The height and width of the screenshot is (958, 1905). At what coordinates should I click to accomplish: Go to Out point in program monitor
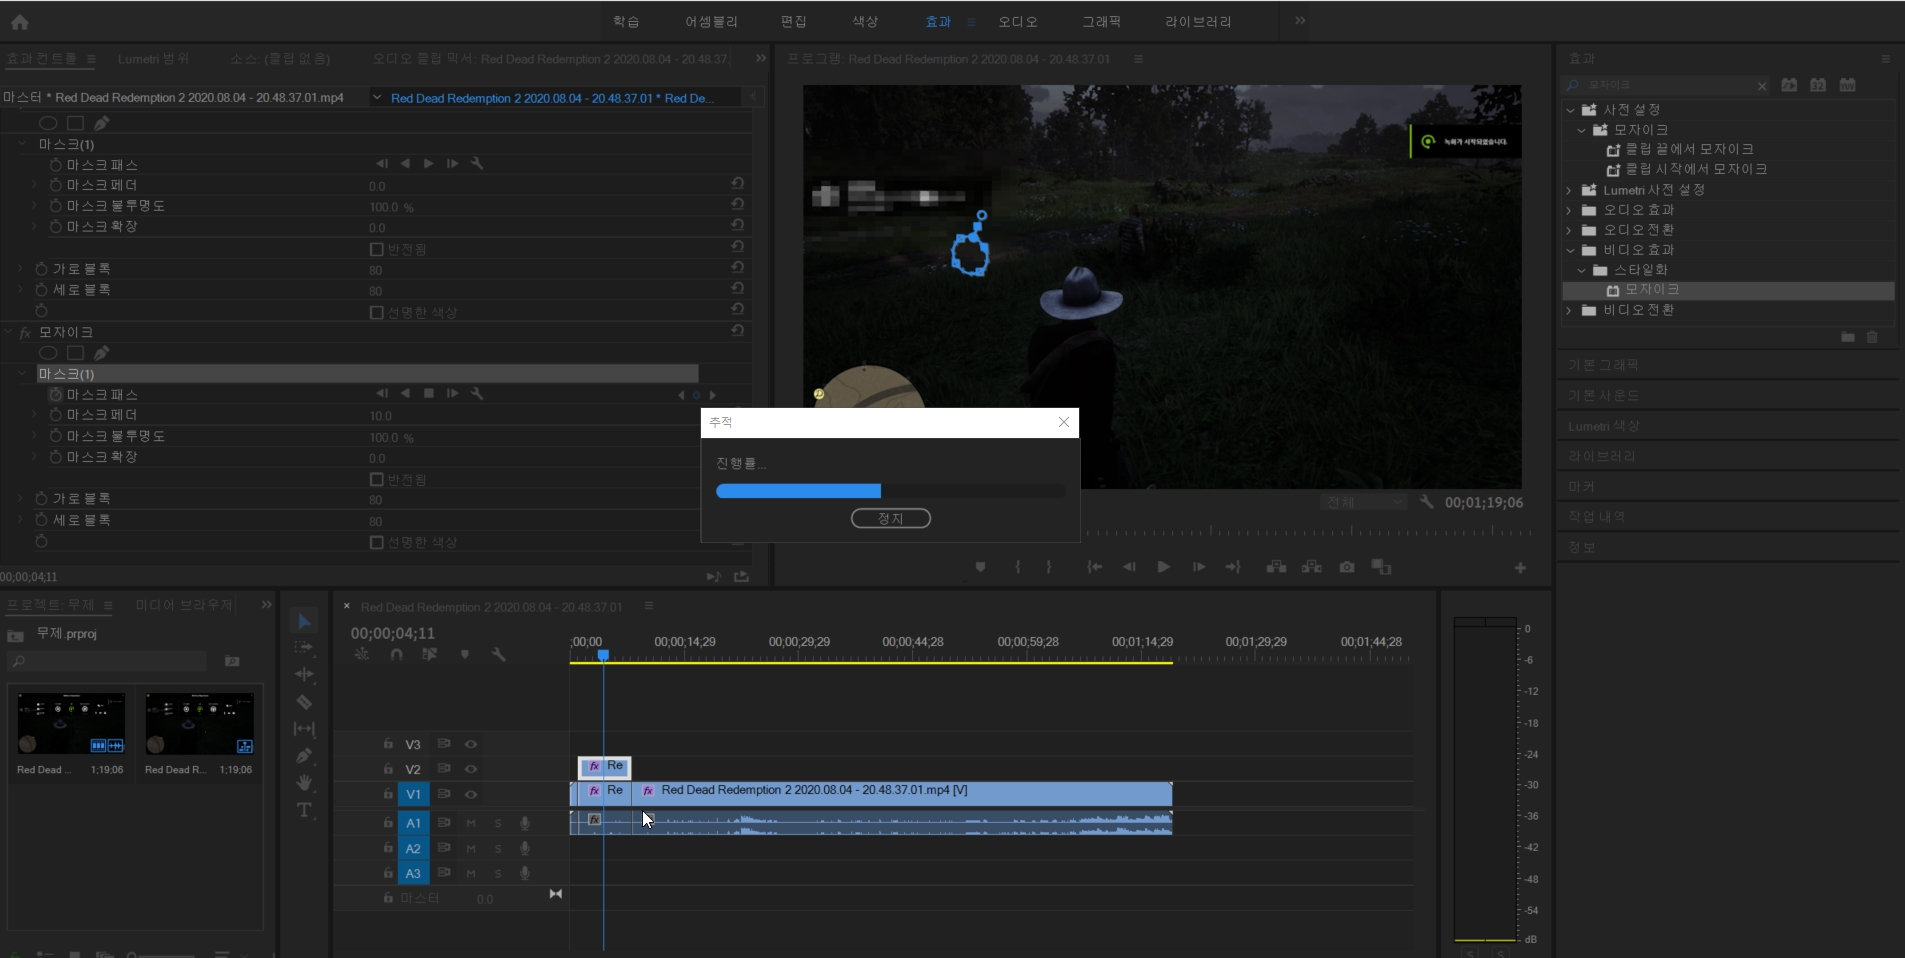click(1233, 567)
